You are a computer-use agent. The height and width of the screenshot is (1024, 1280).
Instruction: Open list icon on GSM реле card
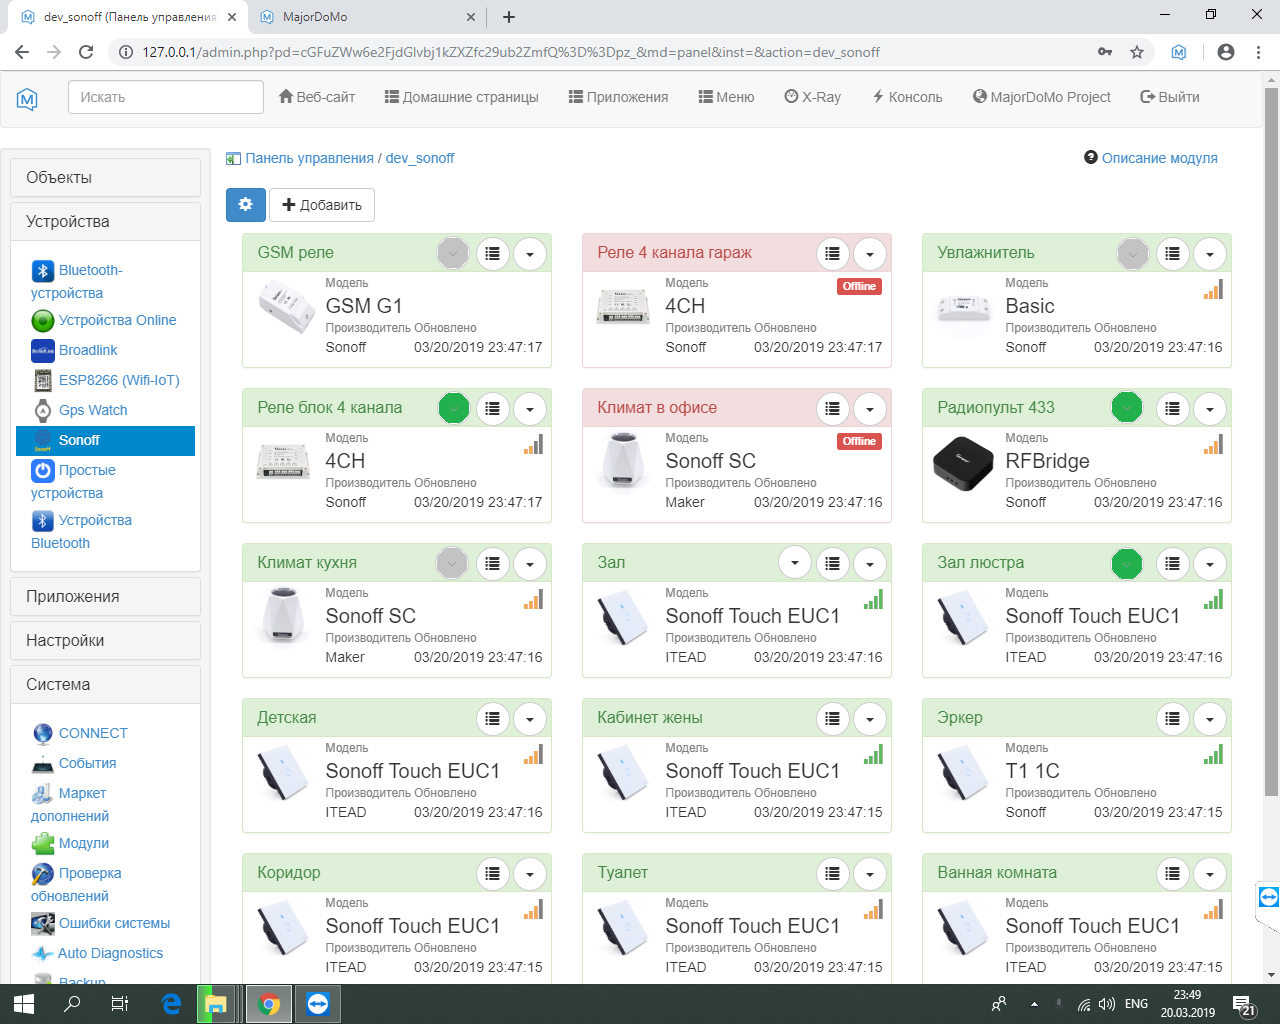tap(492, 254)
